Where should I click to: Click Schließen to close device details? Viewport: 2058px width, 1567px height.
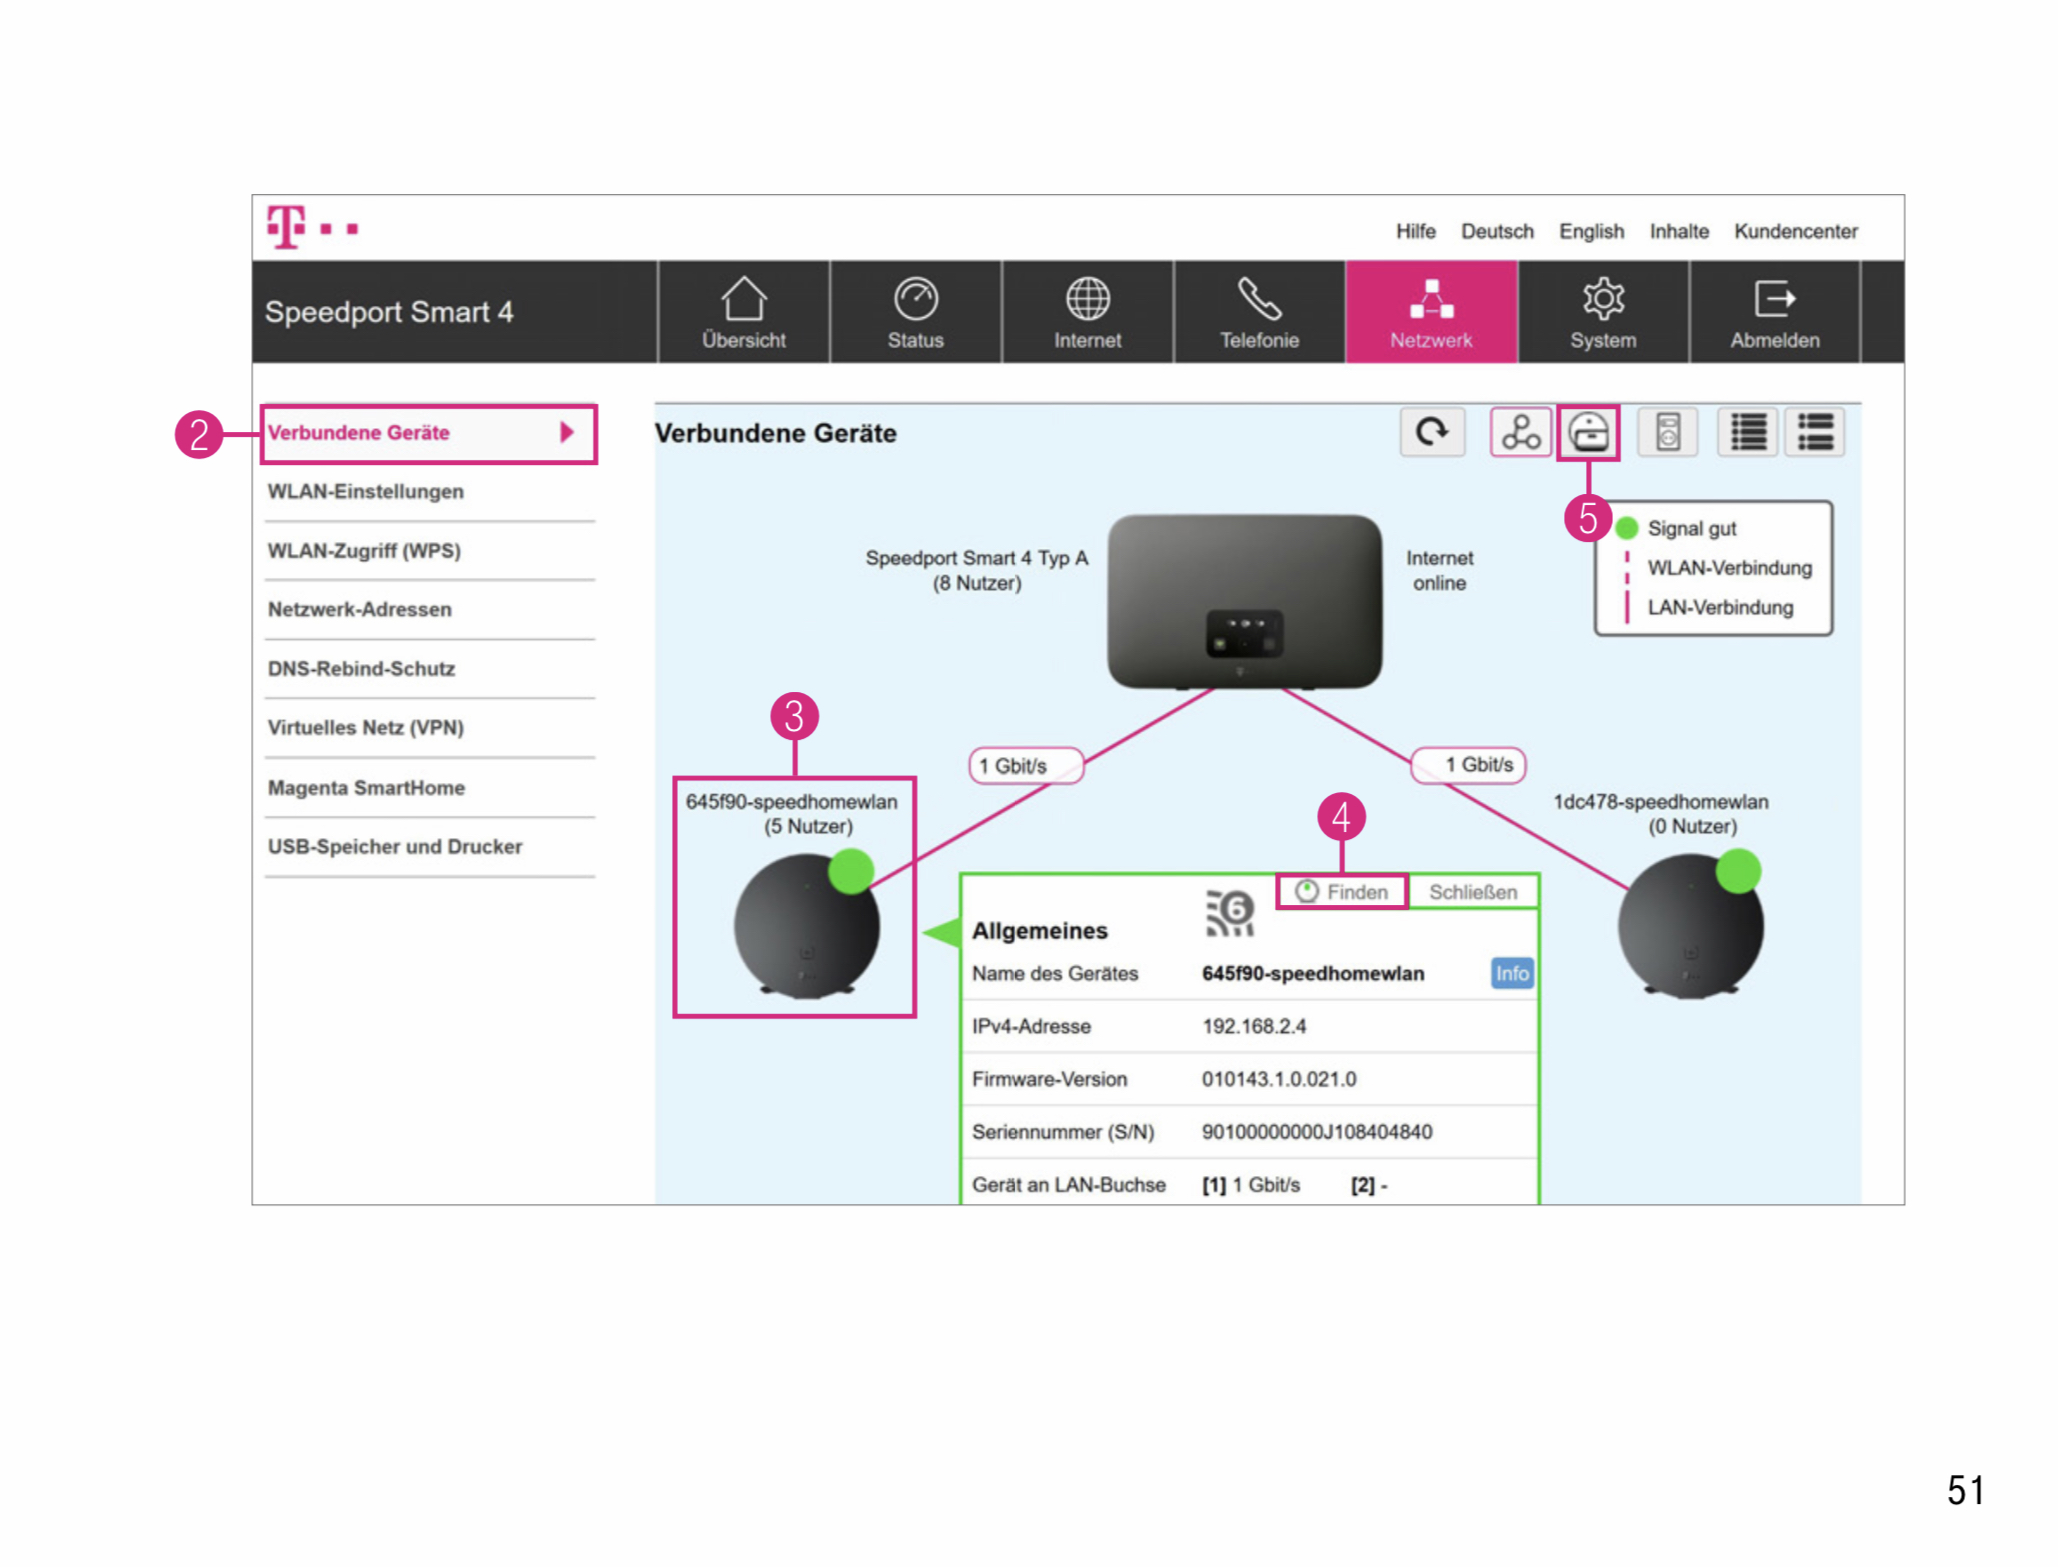click(x=1472, y=892)
